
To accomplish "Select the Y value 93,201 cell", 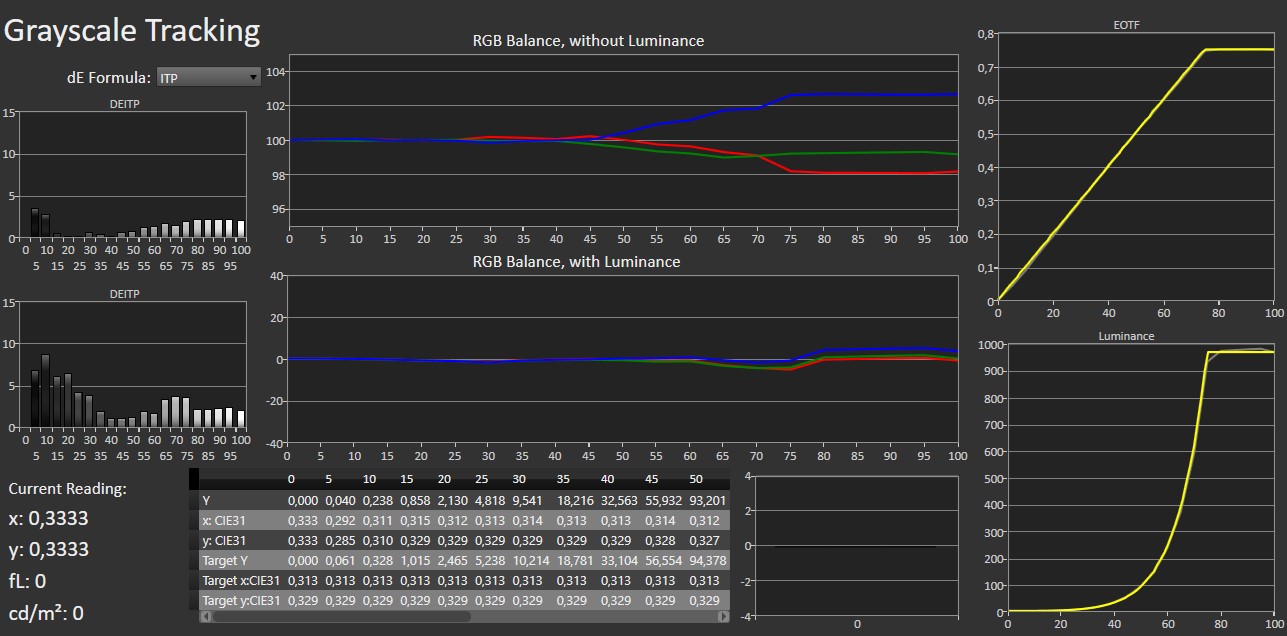I will [x=704, y=500].
